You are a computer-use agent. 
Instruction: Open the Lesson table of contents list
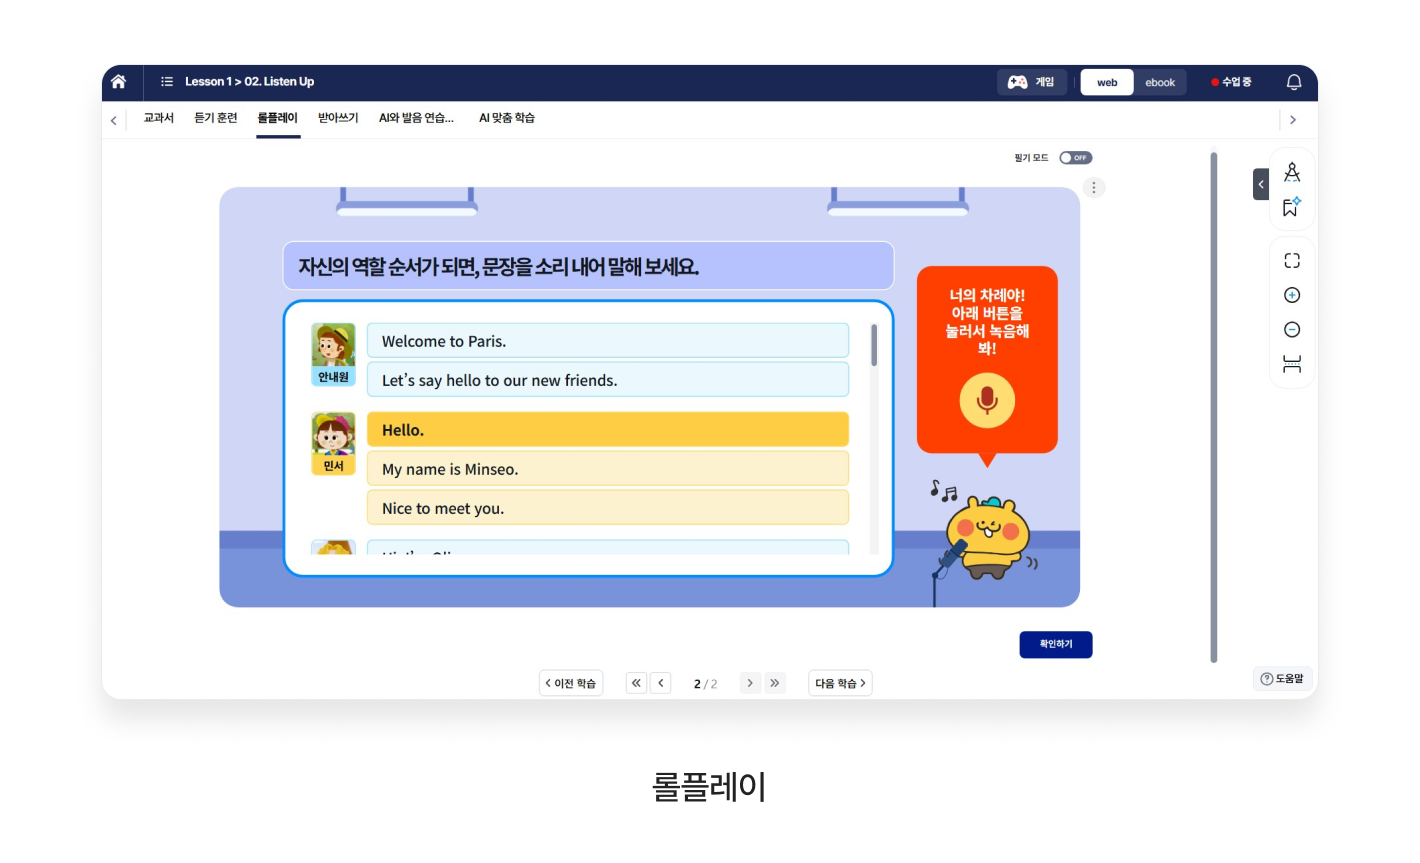[167, 82]
